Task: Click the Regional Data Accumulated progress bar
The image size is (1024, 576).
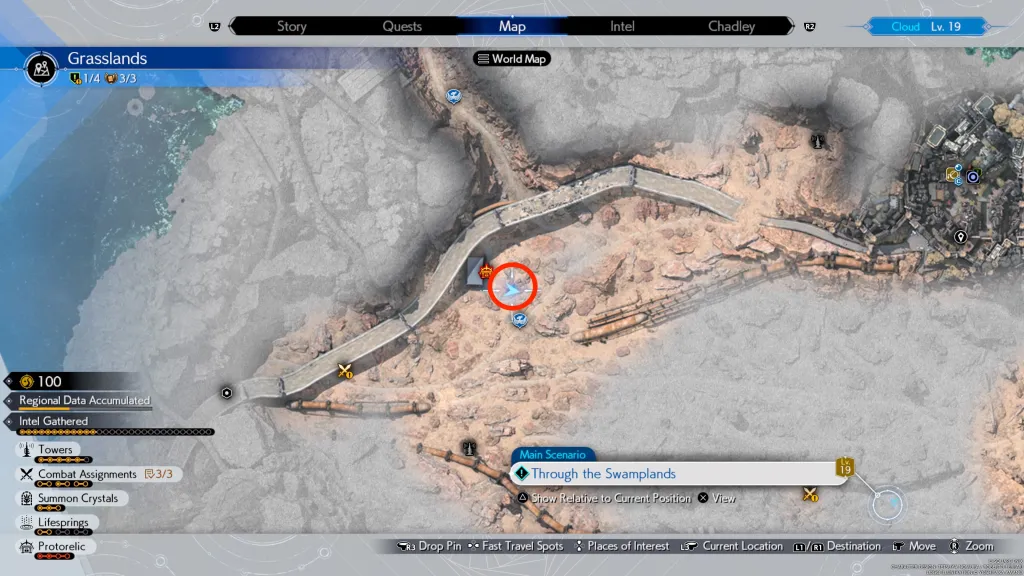Action: (x=84, y=401)
